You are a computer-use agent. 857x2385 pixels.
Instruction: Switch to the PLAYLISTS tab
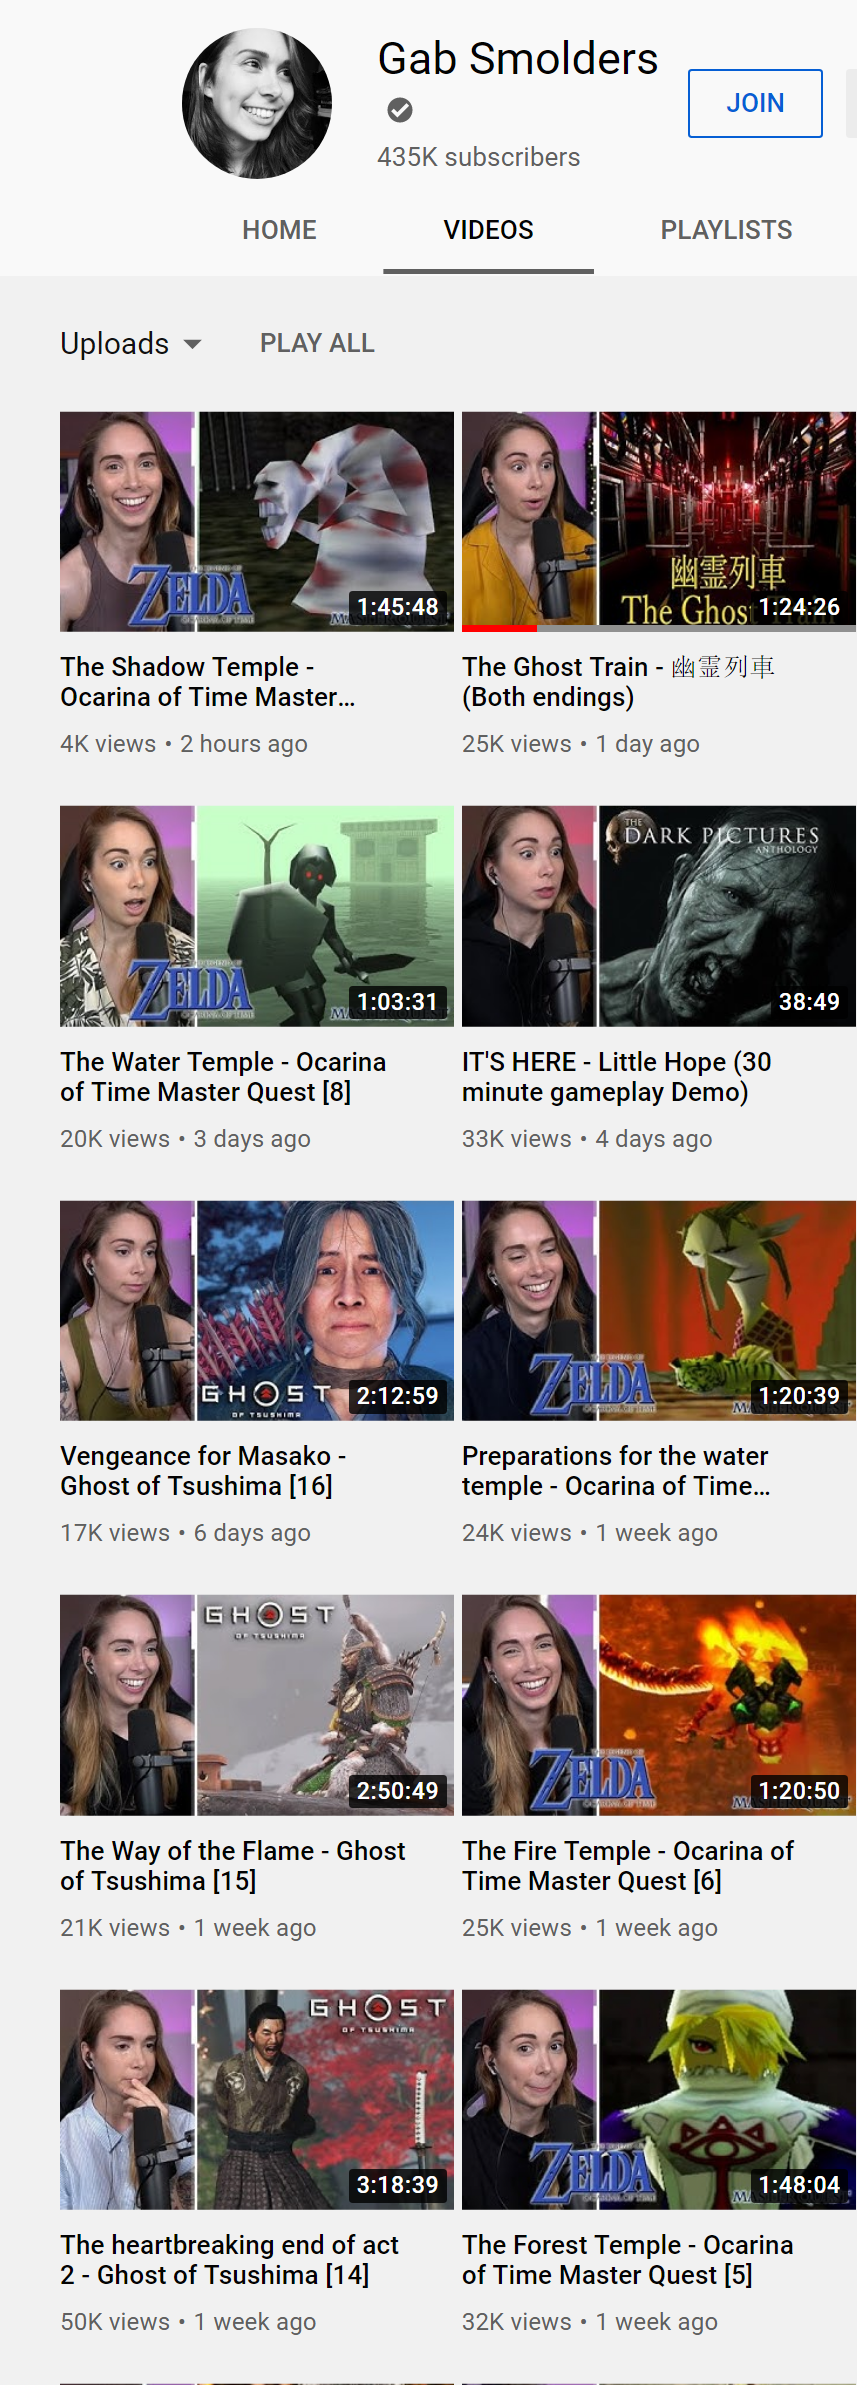click(726, 230)
